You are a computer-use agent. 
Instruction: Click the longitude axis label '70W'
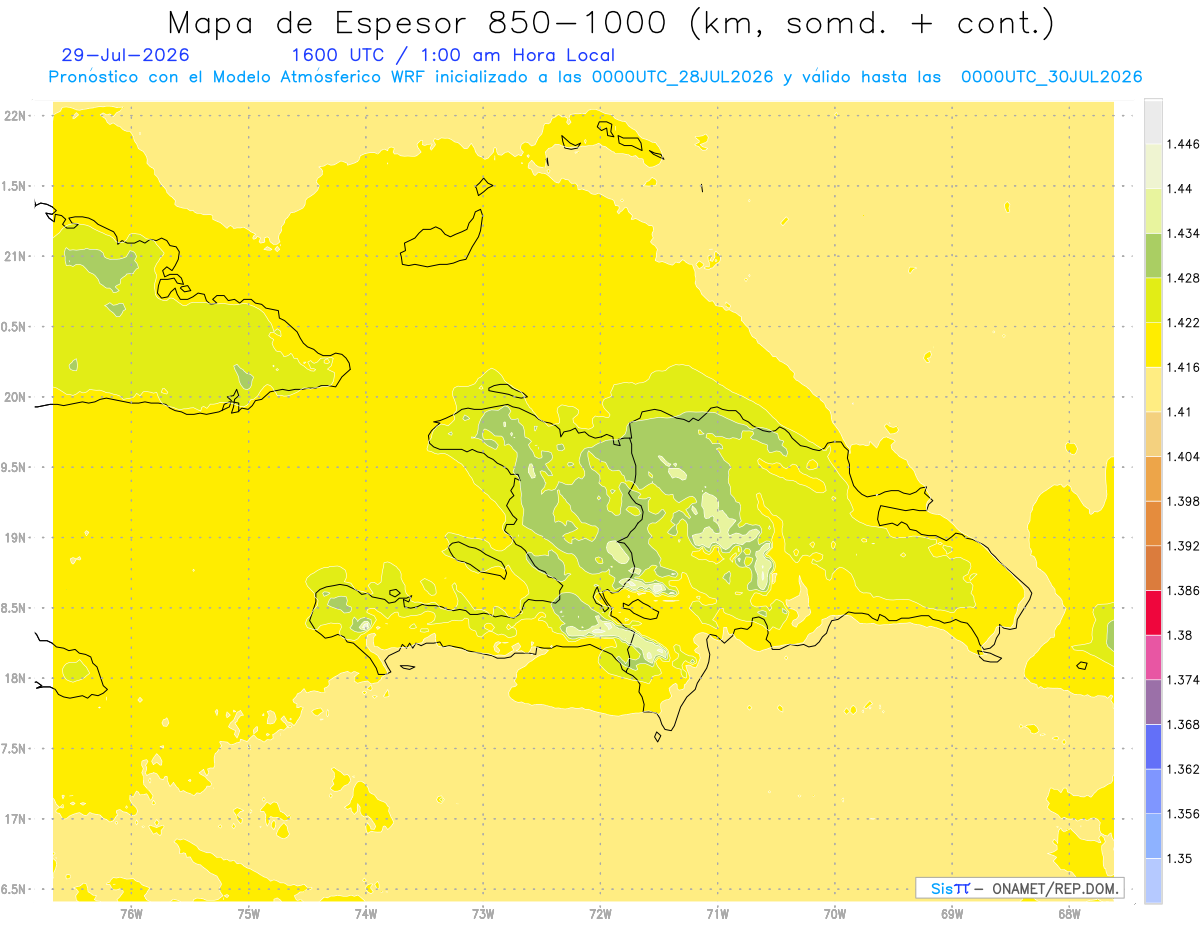pyautogui.click(x=835, y=914)
